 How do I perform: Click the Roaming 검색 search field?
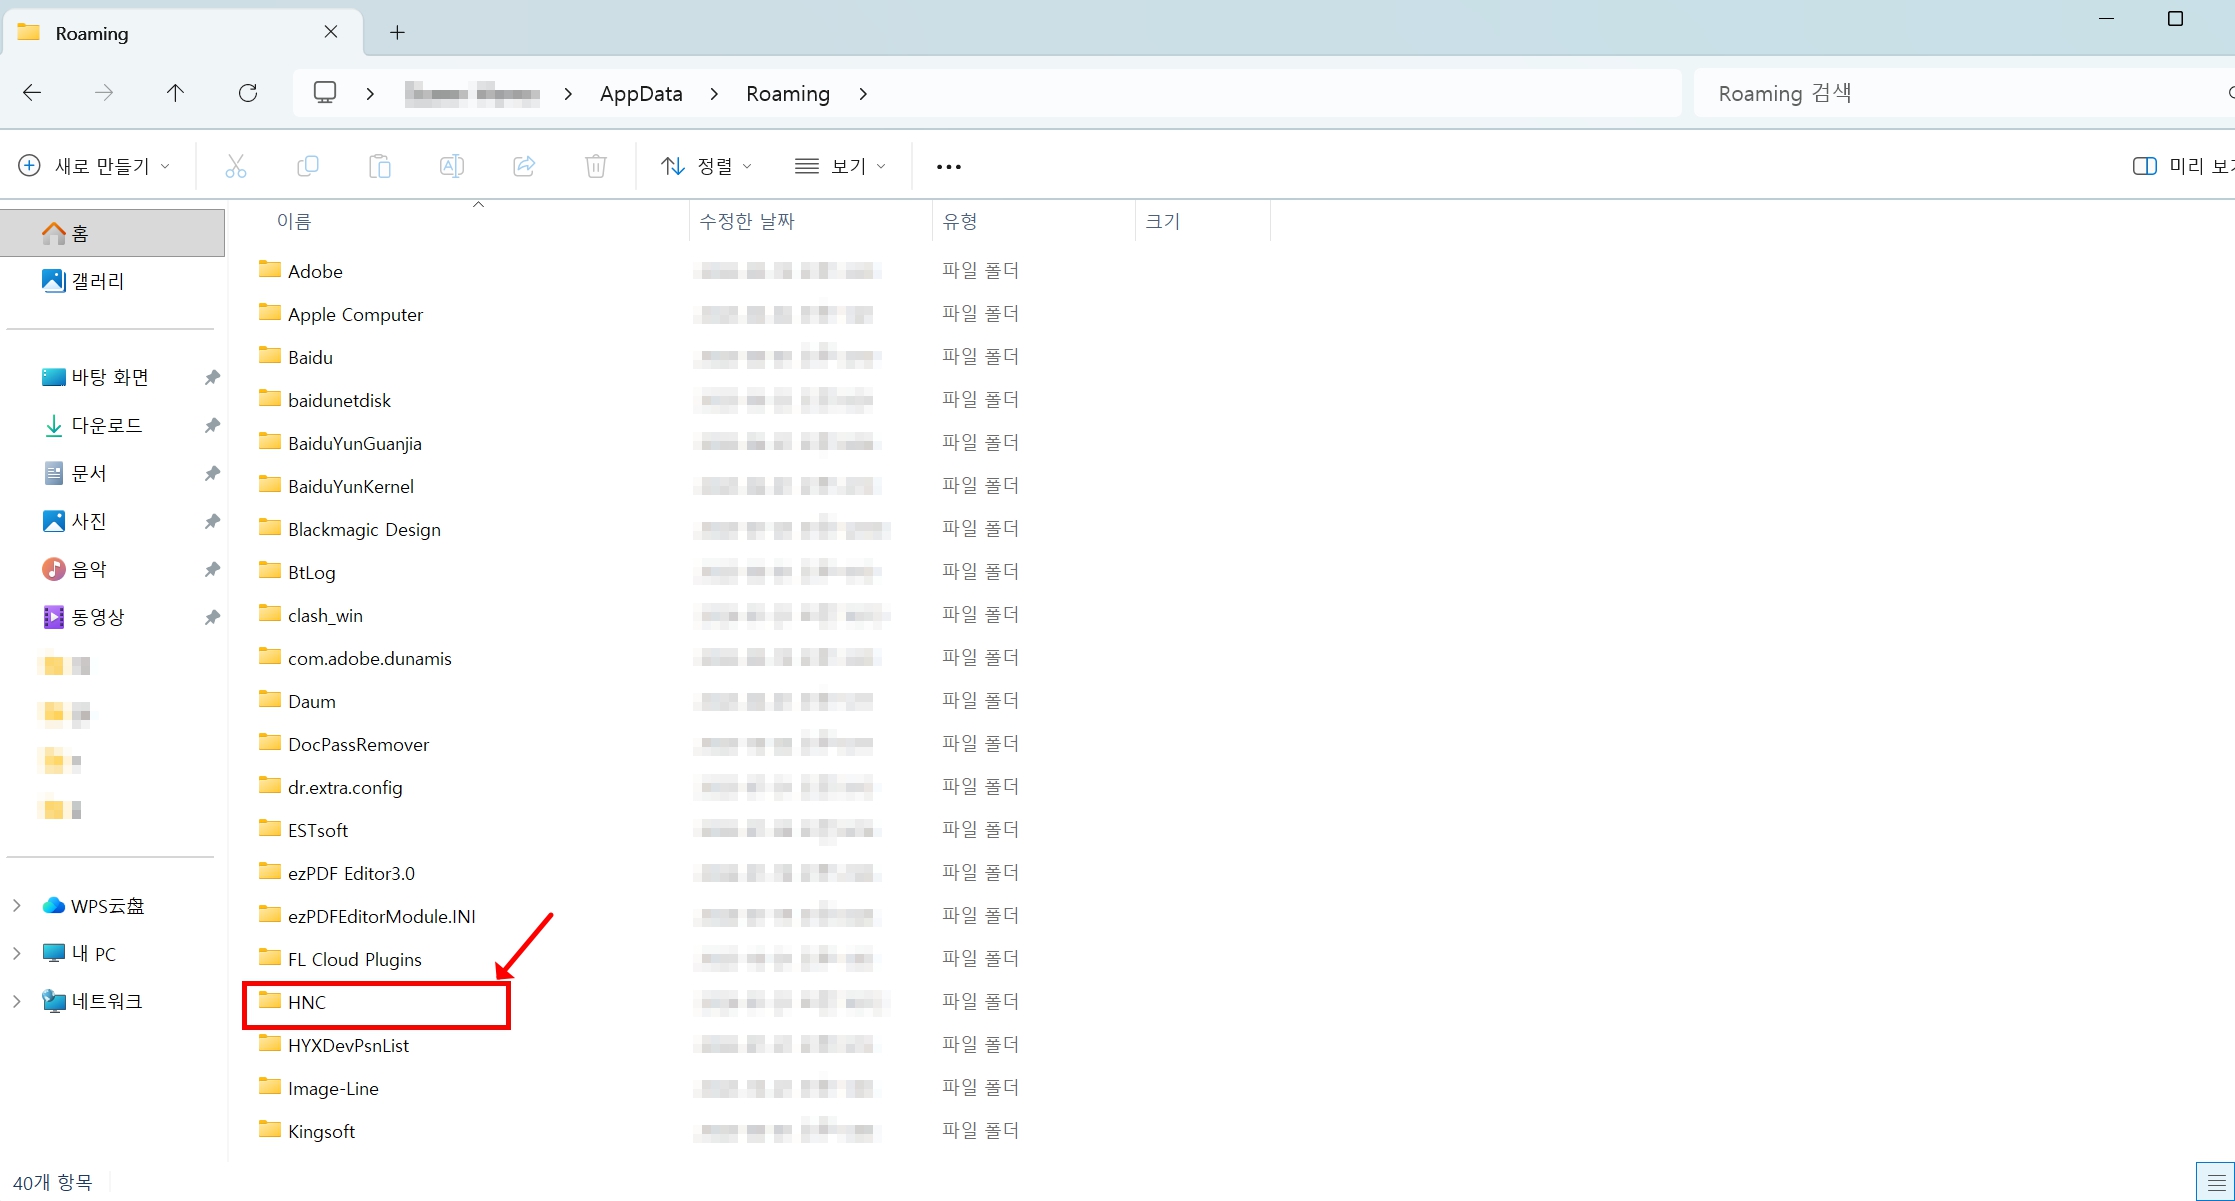coord(1900,93)
